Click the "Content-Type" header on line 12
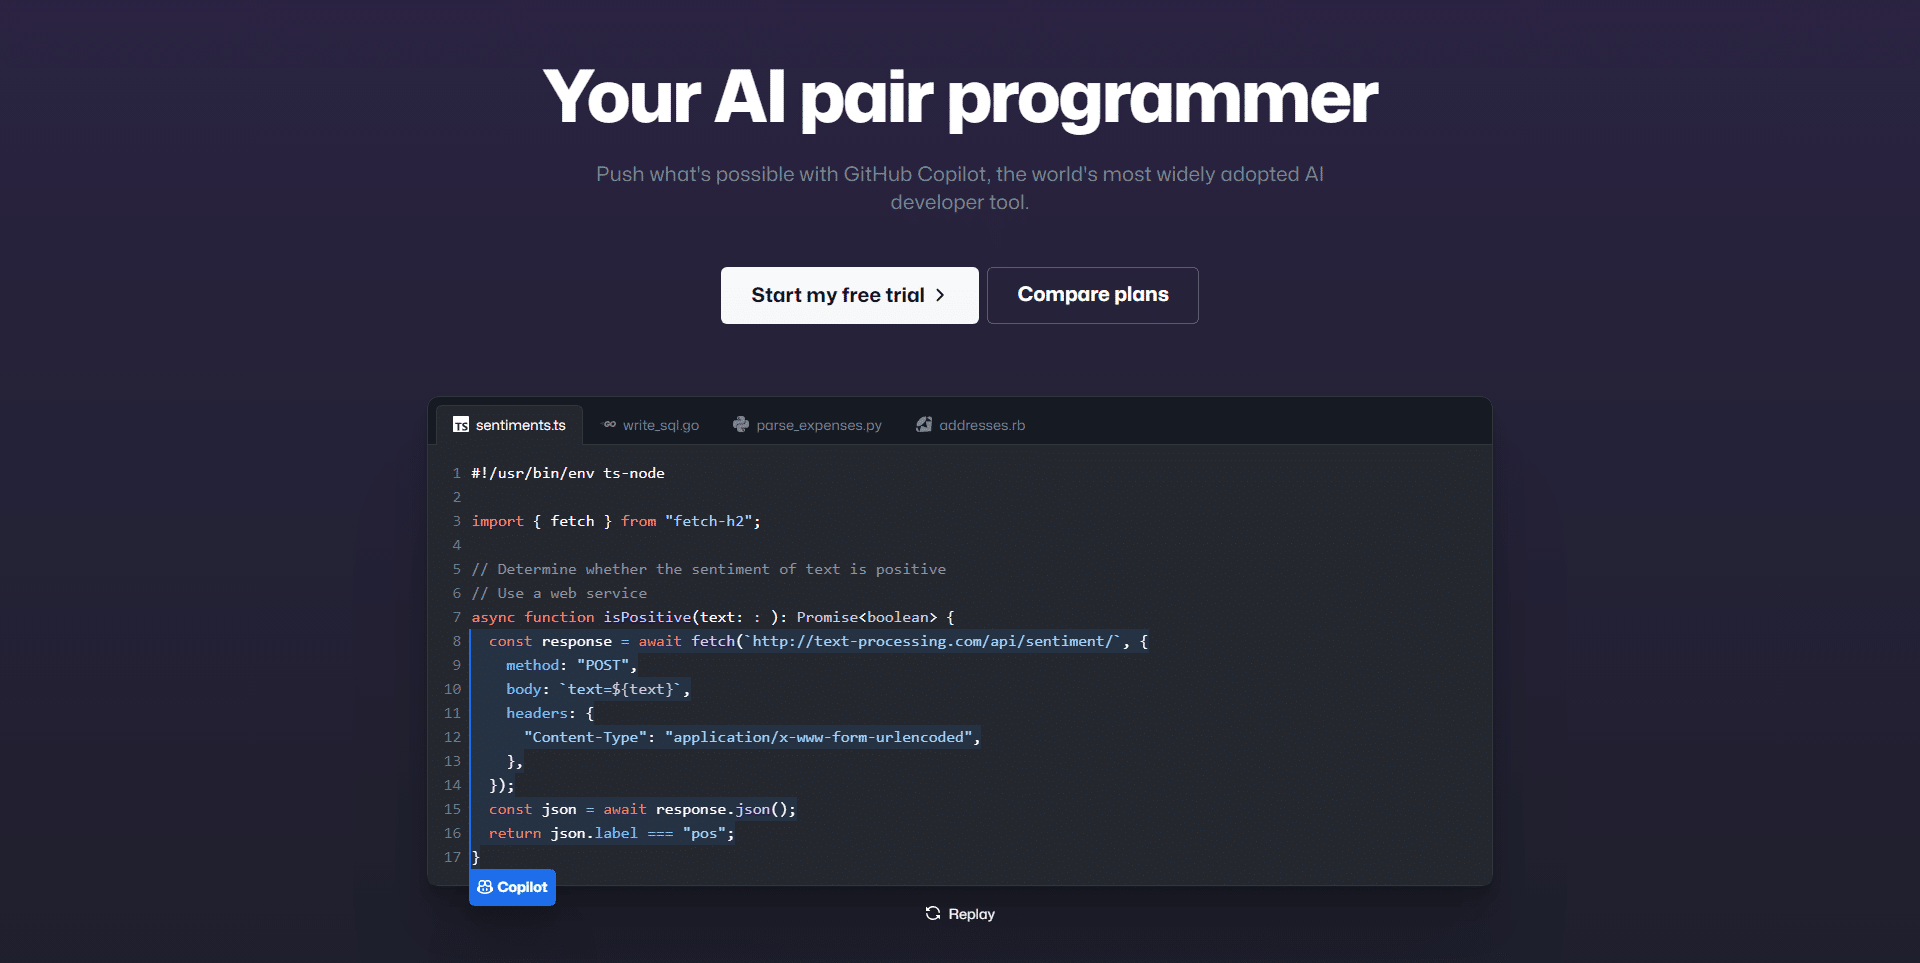The image size is (1920, 963). [x=585, y=737]
